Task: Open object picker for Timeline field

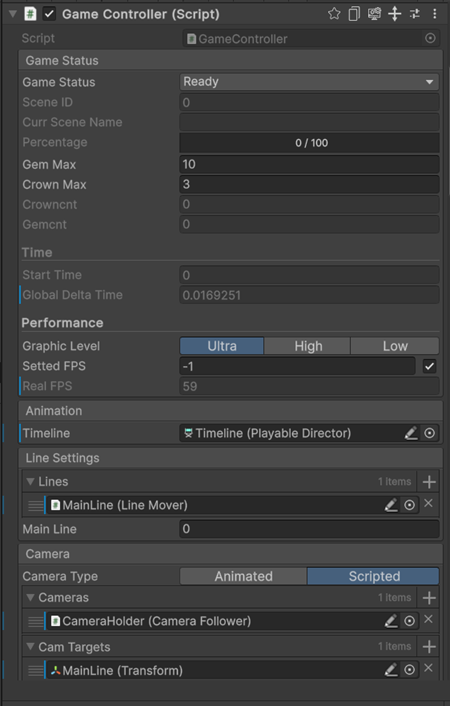Action: click(430, 433)
